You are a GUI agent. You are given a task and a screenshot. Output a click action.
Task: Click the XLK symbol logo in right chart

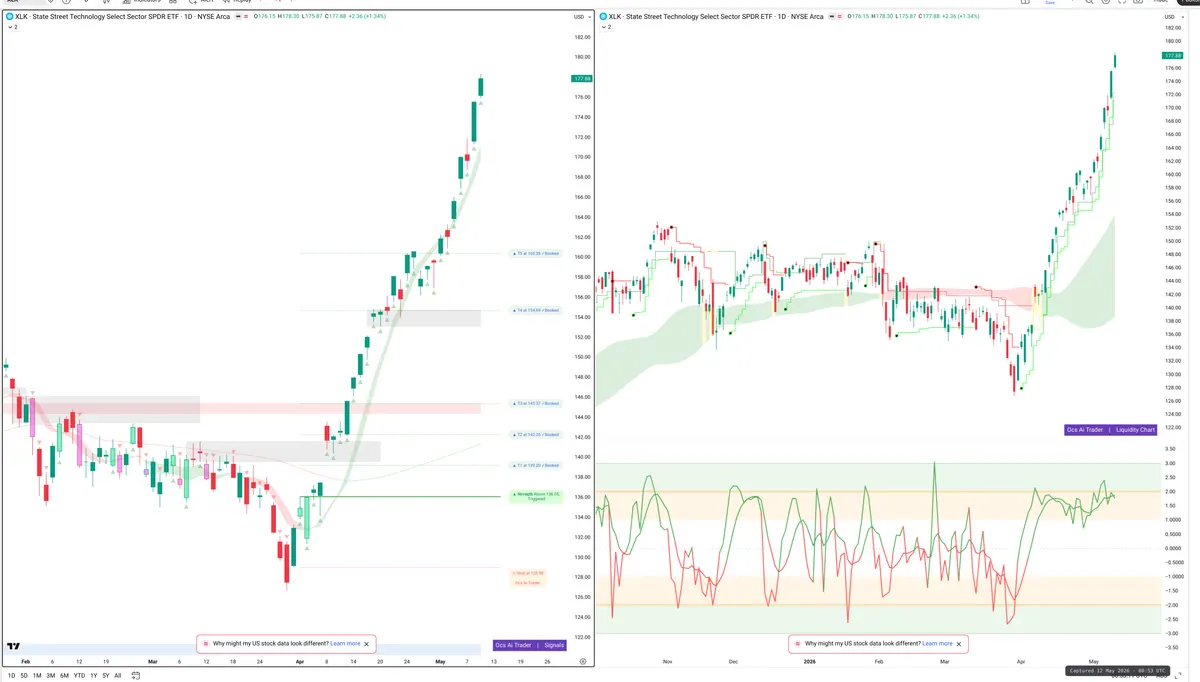tap(603, 17)
